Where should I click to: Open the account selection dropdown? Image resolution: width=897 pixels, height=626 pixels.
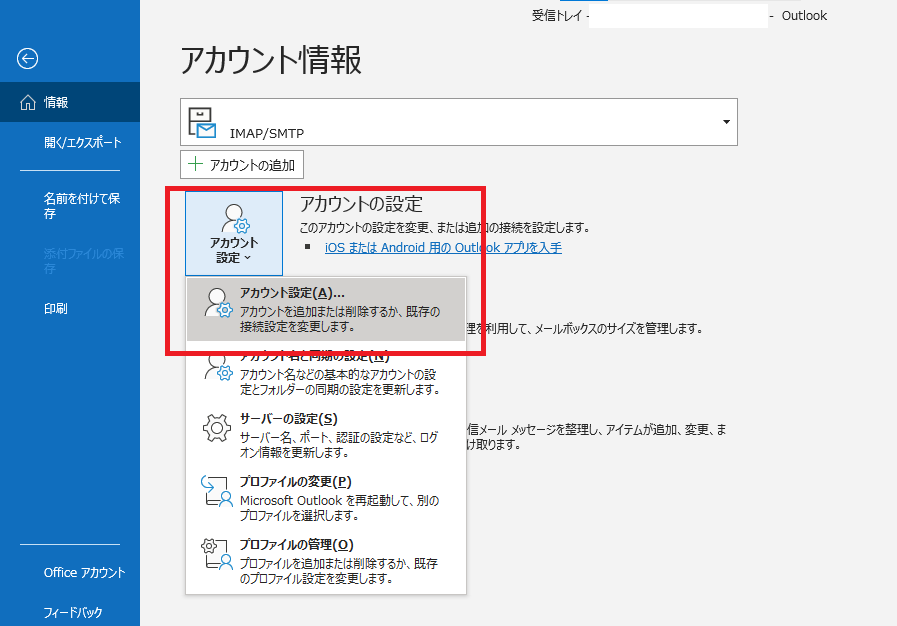724,121
